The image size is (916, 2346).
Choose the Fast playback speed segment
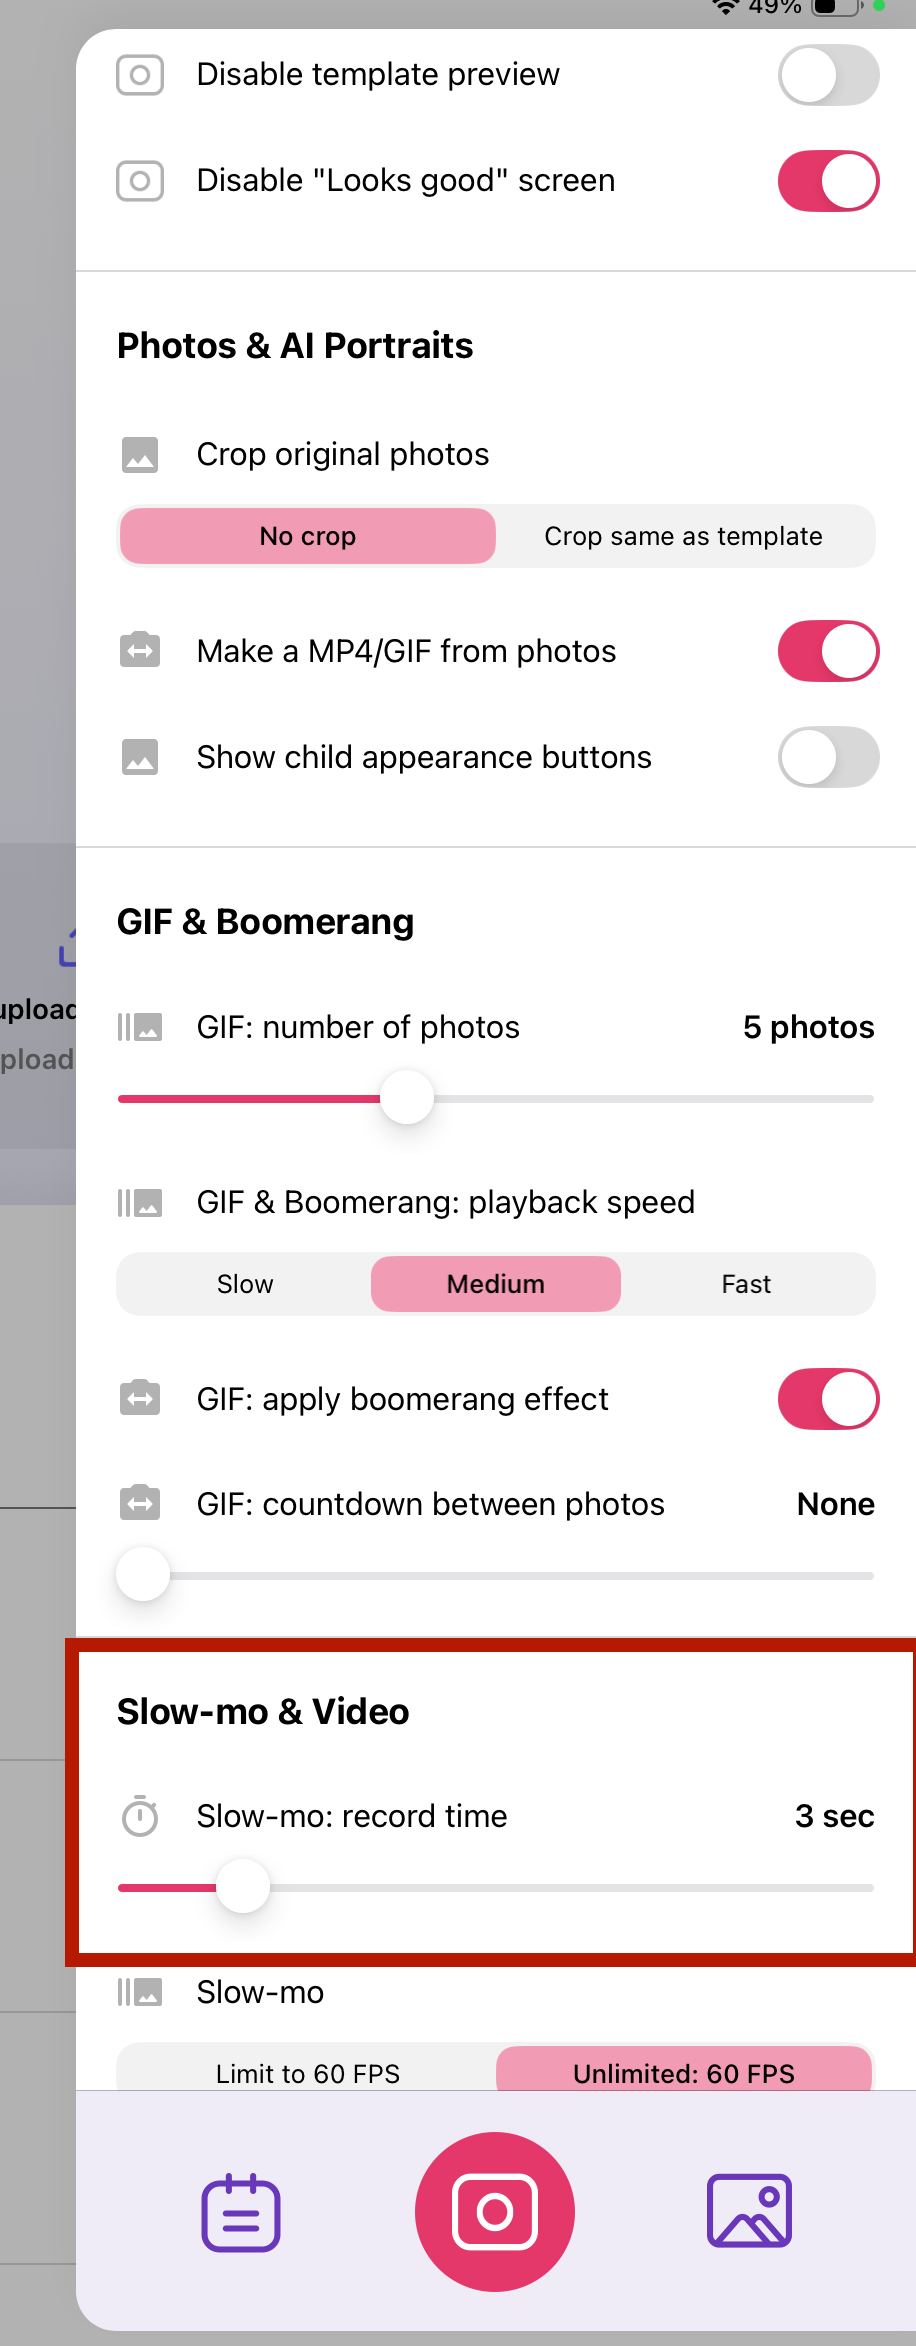click(x=746, y=1284)
